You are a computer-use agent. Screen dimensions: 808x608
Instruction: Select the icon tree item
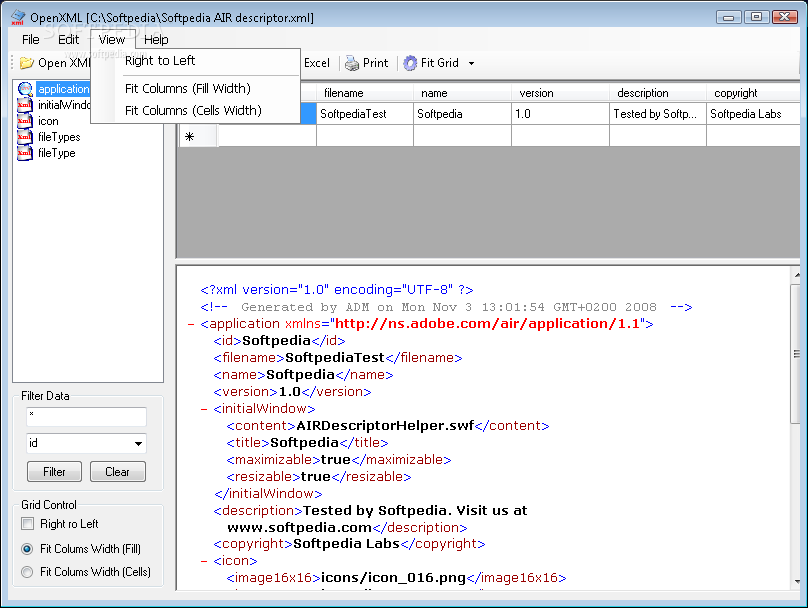click(48, 121)
